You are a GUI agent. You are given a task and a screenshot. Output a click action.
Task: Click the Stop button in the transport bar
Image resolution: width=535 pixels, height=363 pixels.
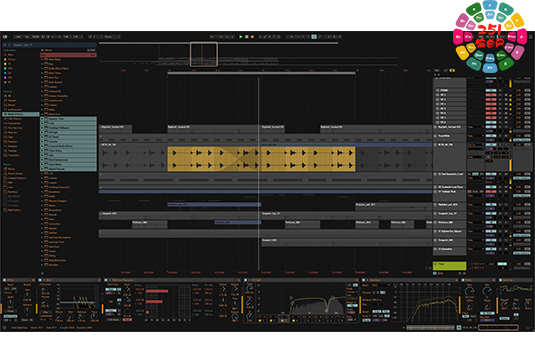(247, 37)
